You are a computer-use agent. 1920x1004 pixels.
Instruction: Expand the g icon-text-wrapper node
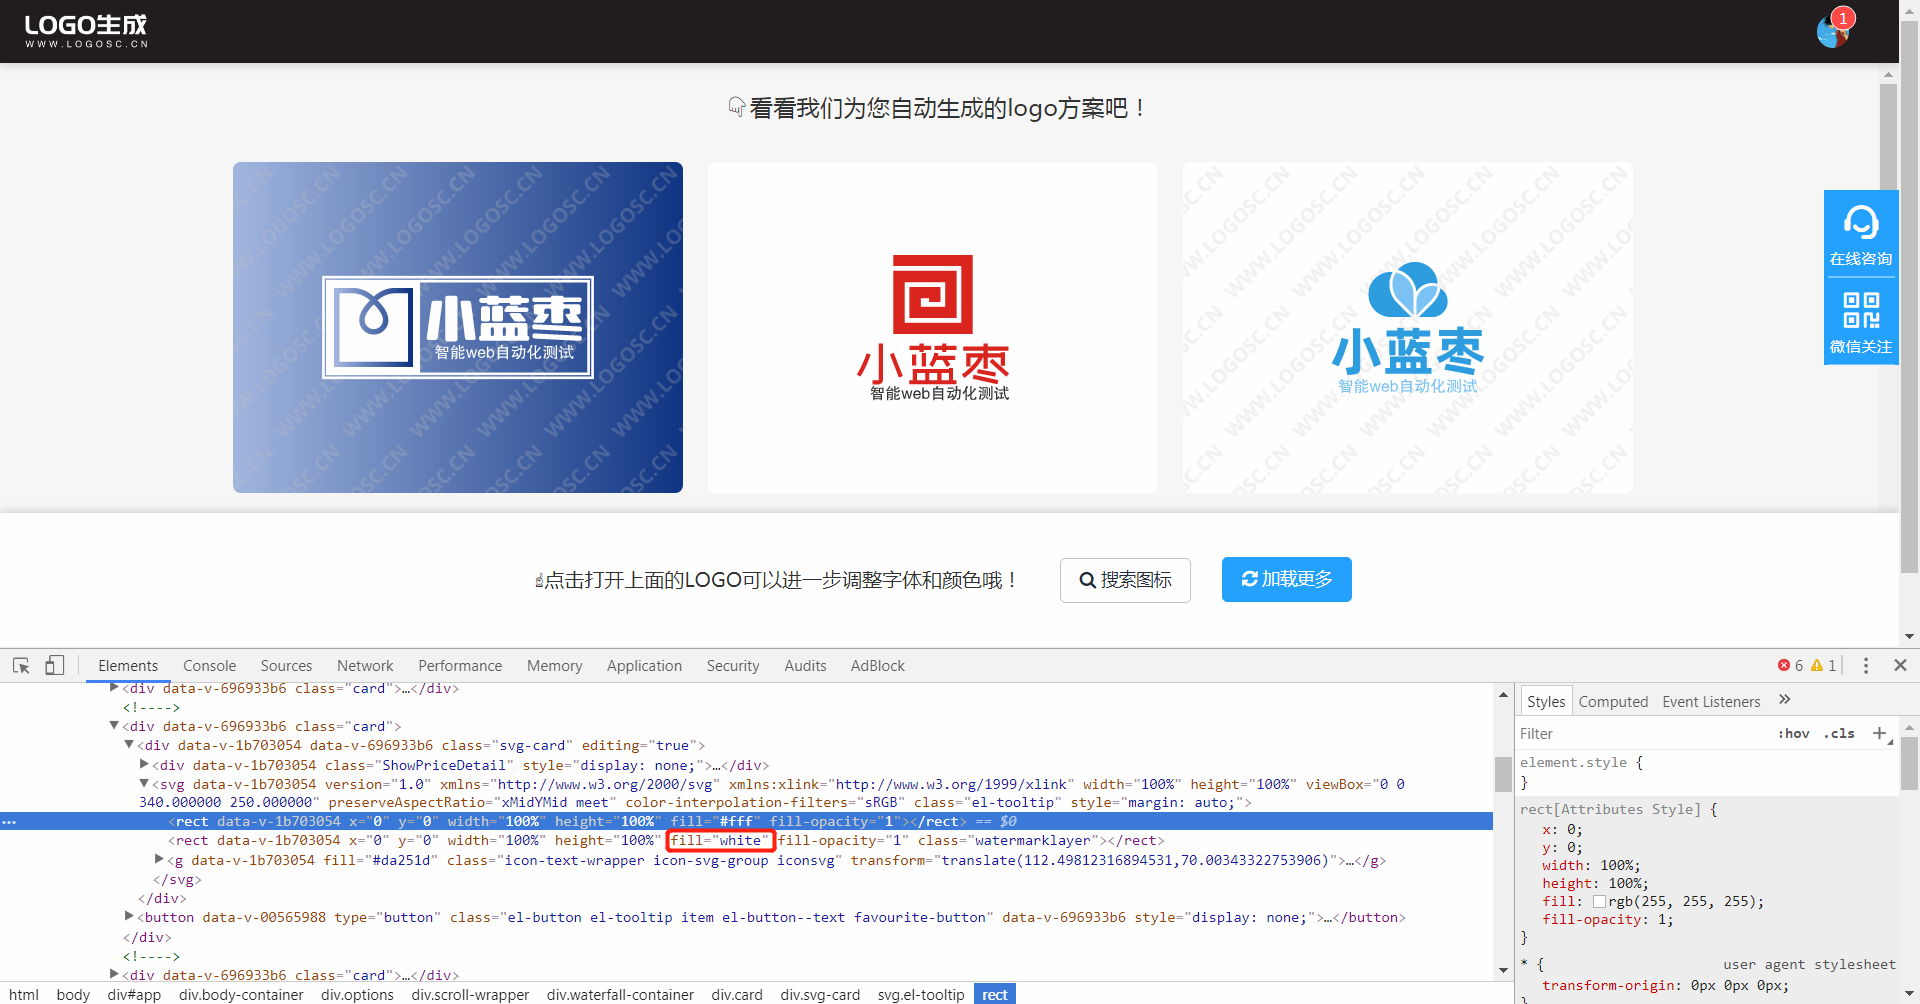coord(158,859)
